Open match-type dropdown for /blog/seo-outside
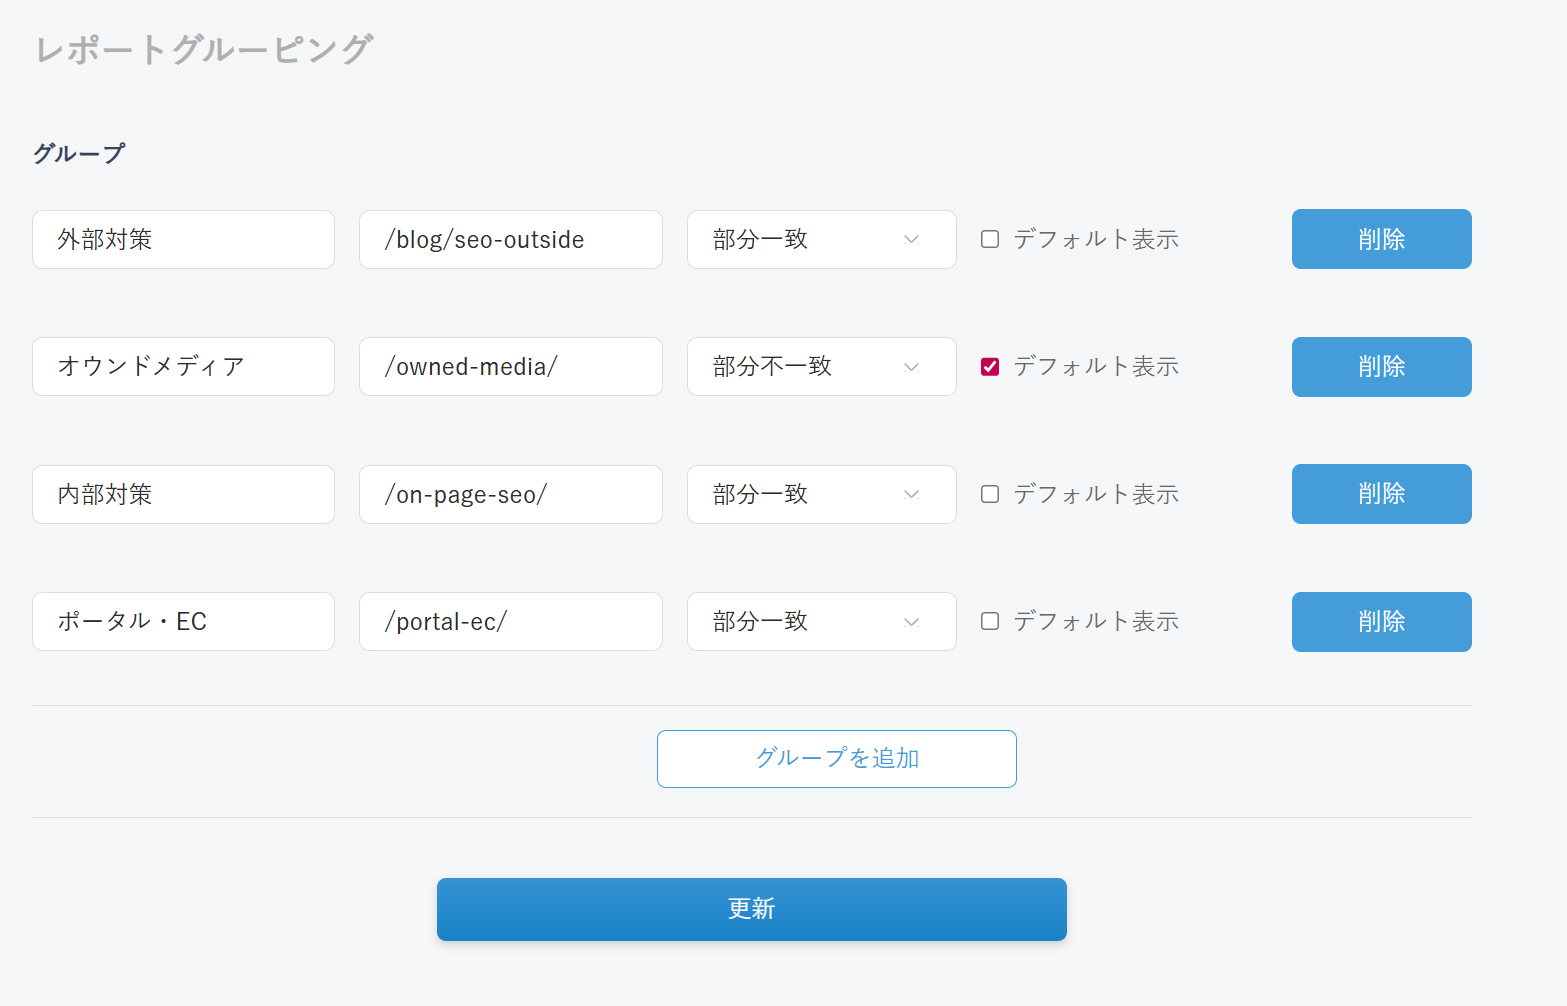The height and width of the screenshot is (1006, 1567). 821,239
